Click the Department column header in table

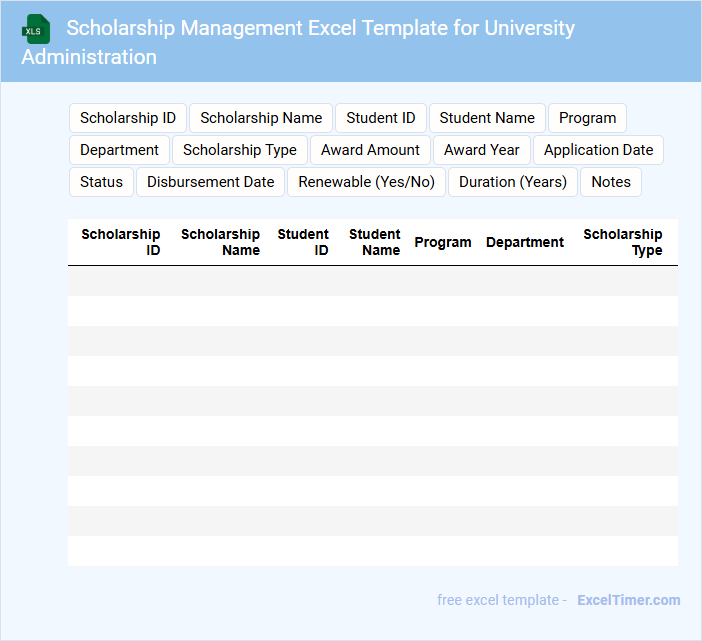525,242
